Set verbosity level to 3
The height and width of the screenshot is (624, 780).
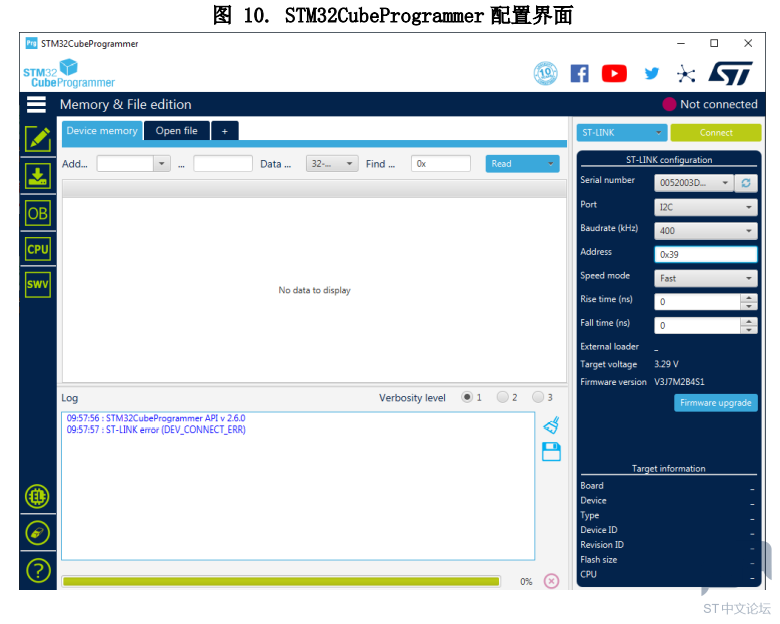click(x=538, y=398)
